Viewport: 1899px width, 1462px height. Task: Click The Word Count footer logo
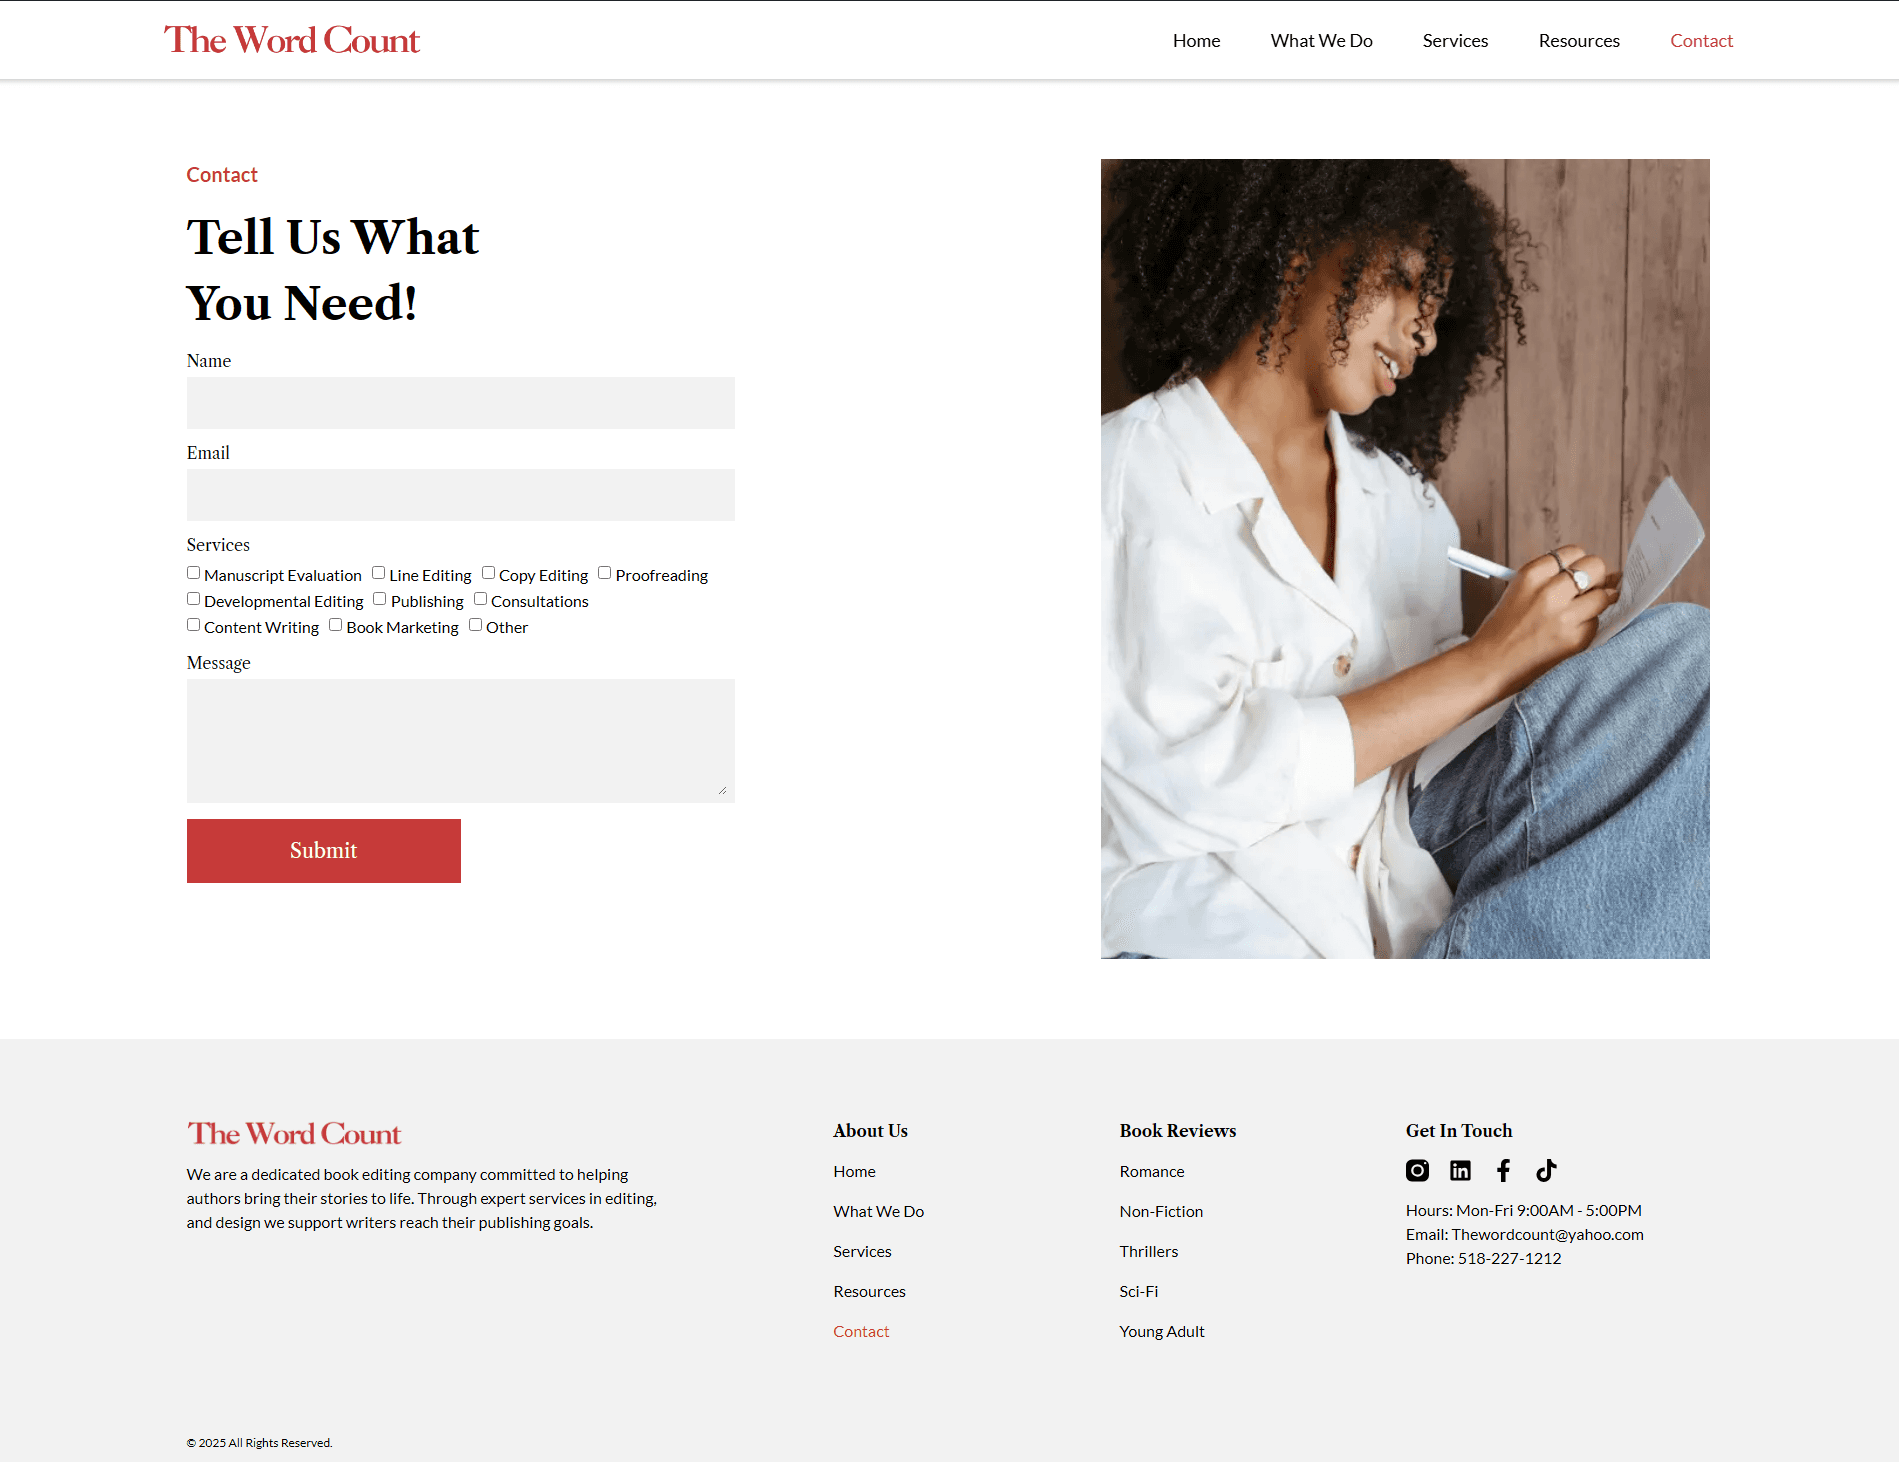[294, 1133]
